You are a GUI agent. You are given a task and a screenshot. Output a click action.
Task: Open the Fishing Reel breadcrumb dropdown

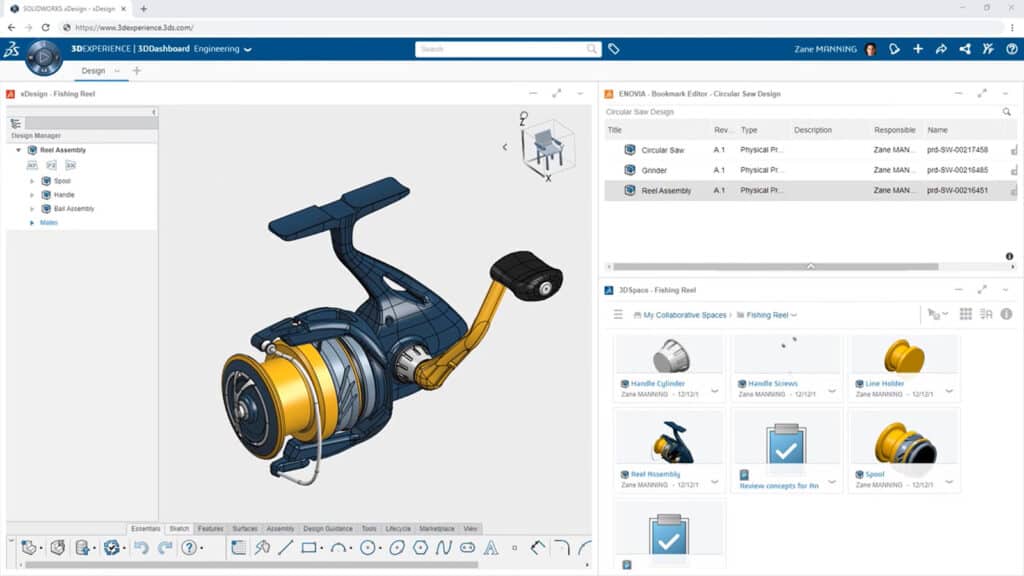coord(793,314)
